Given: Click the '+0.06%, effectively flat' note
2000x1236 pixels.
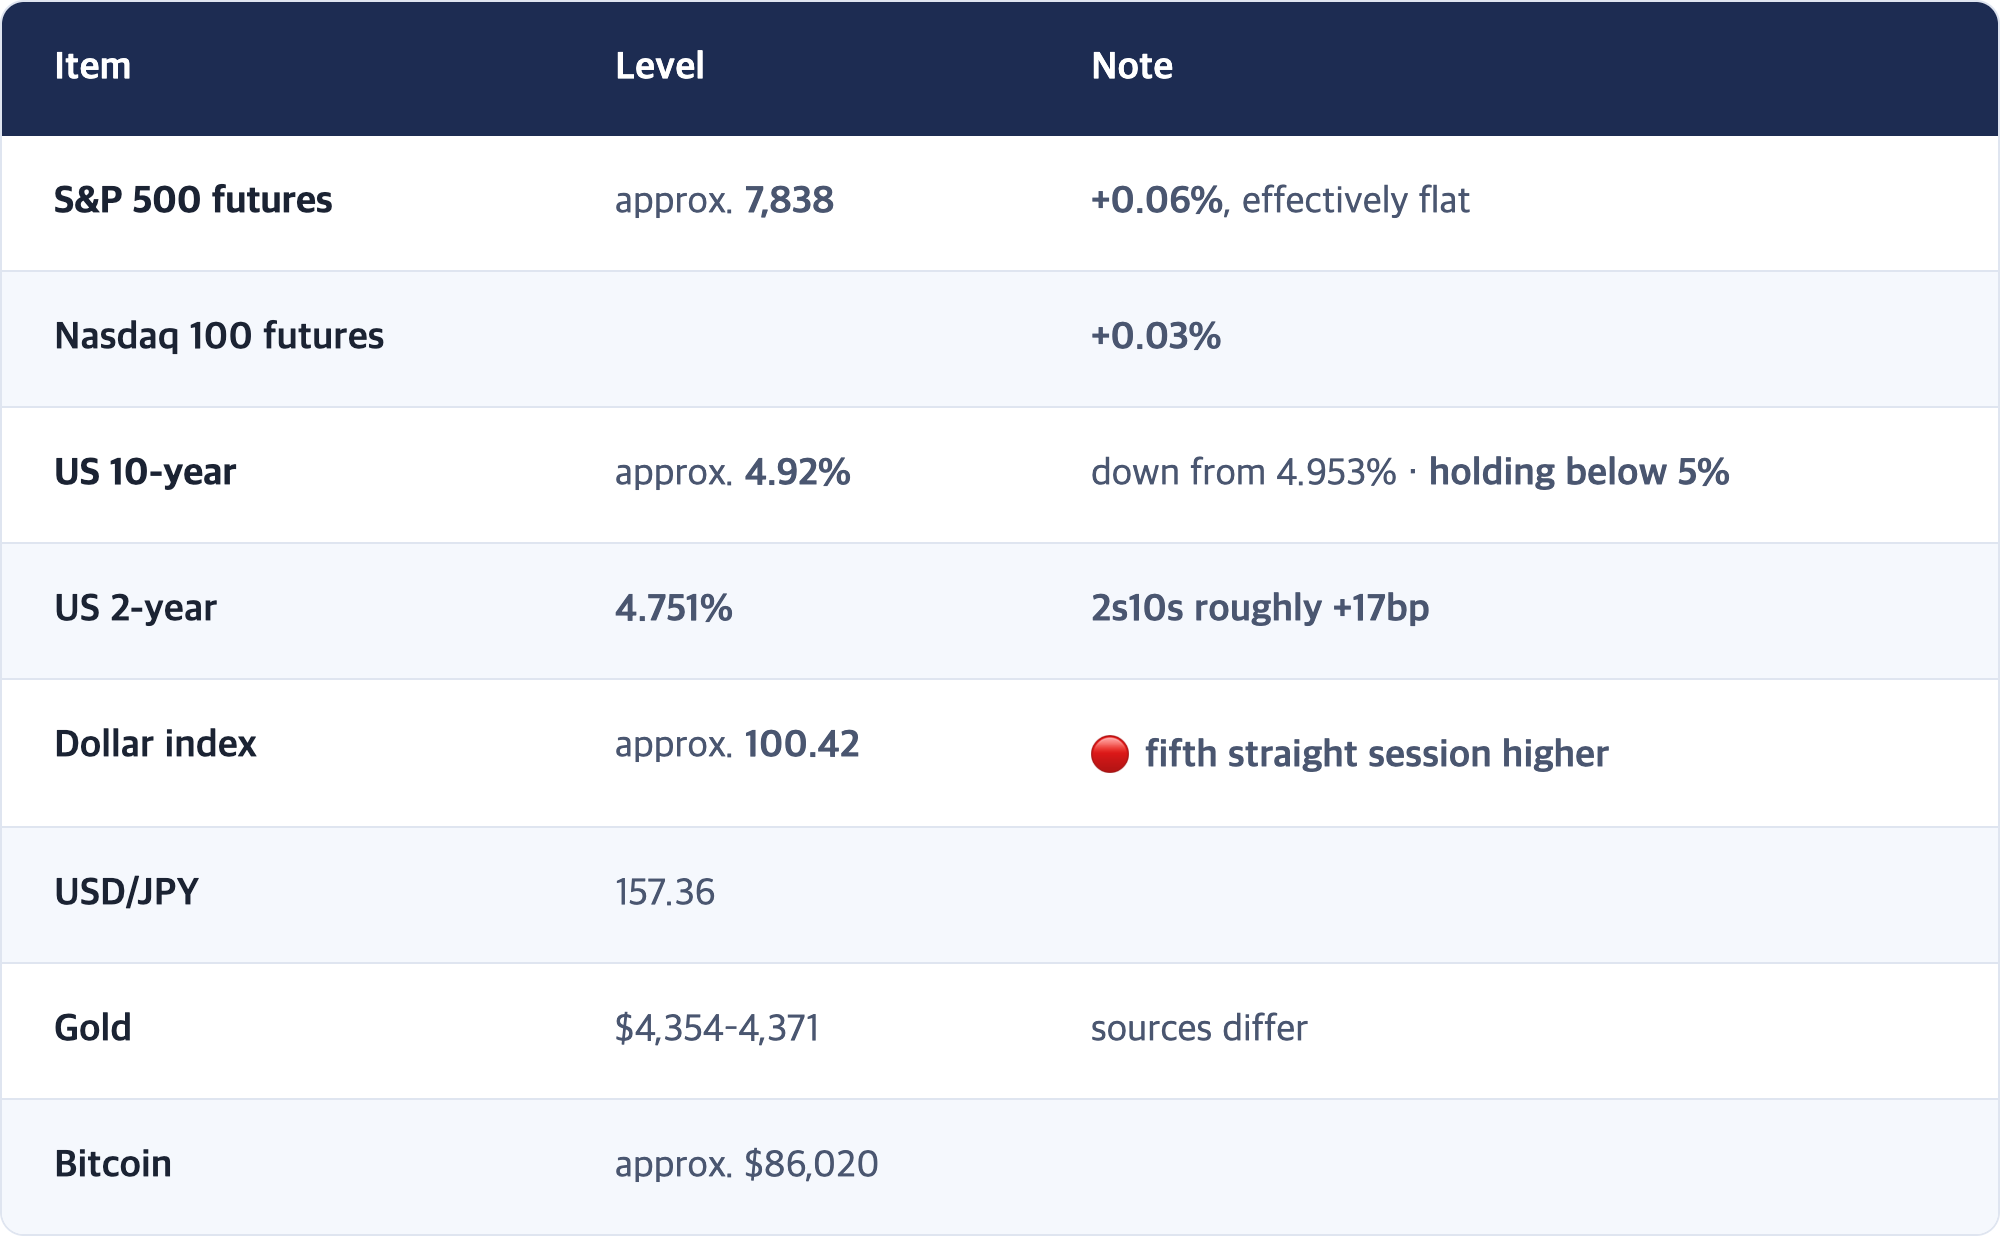Looking at the screenshot, I should [x=1280, y=200].
